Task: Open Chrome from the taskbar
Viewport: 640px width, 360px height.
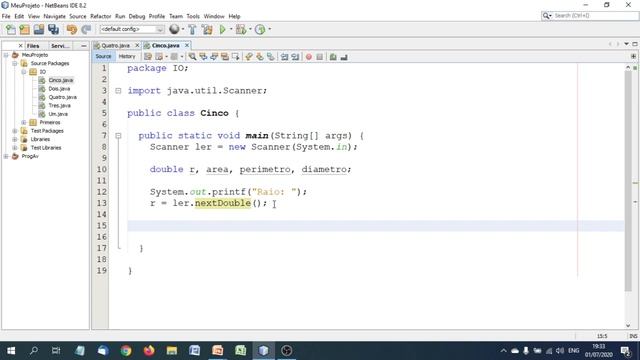Action: (x=126, y=351)
